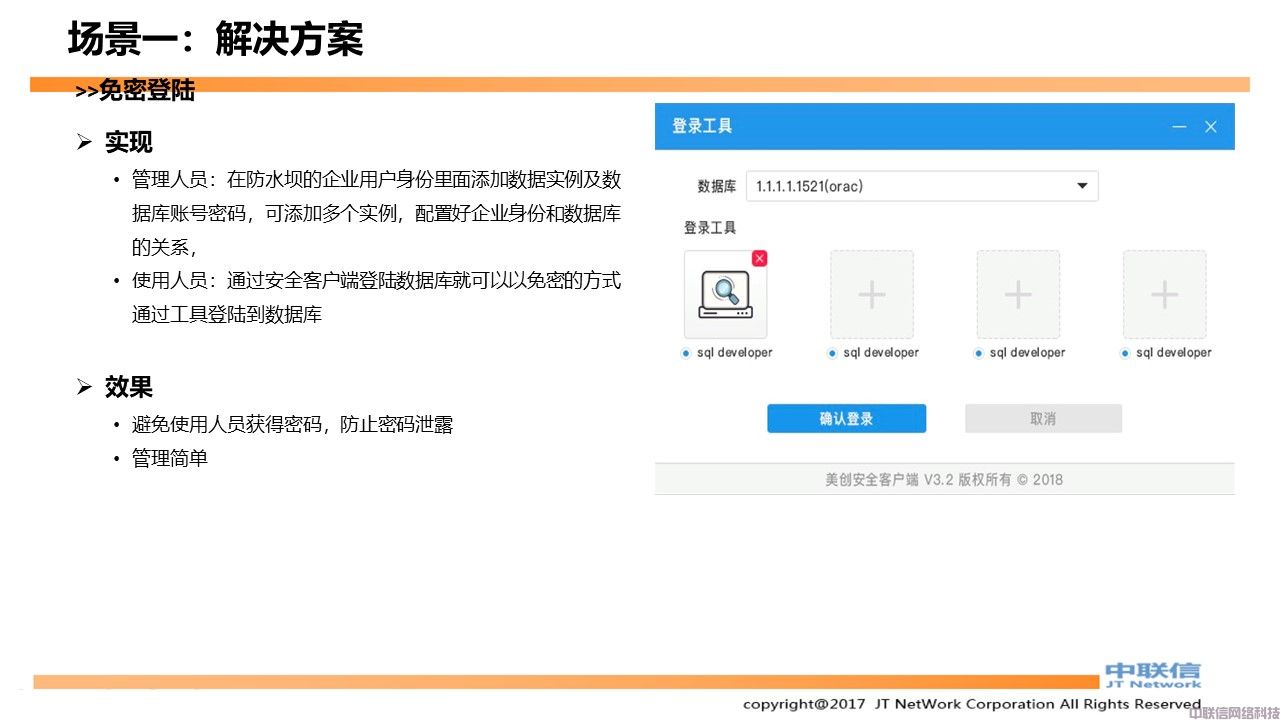
Task: Click the slide title 场景一：解决方案
Action: click(215, 40)
